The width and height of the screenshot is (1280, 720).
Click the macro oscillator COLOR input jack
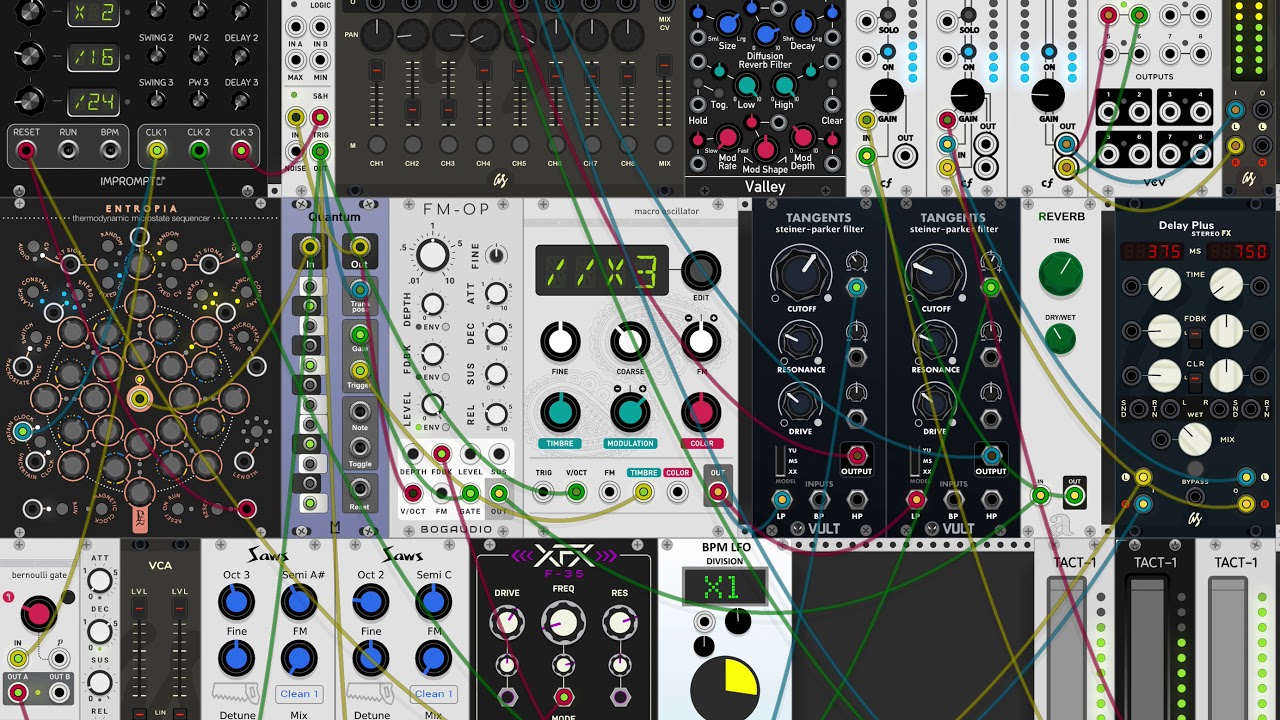click(678, 492)
